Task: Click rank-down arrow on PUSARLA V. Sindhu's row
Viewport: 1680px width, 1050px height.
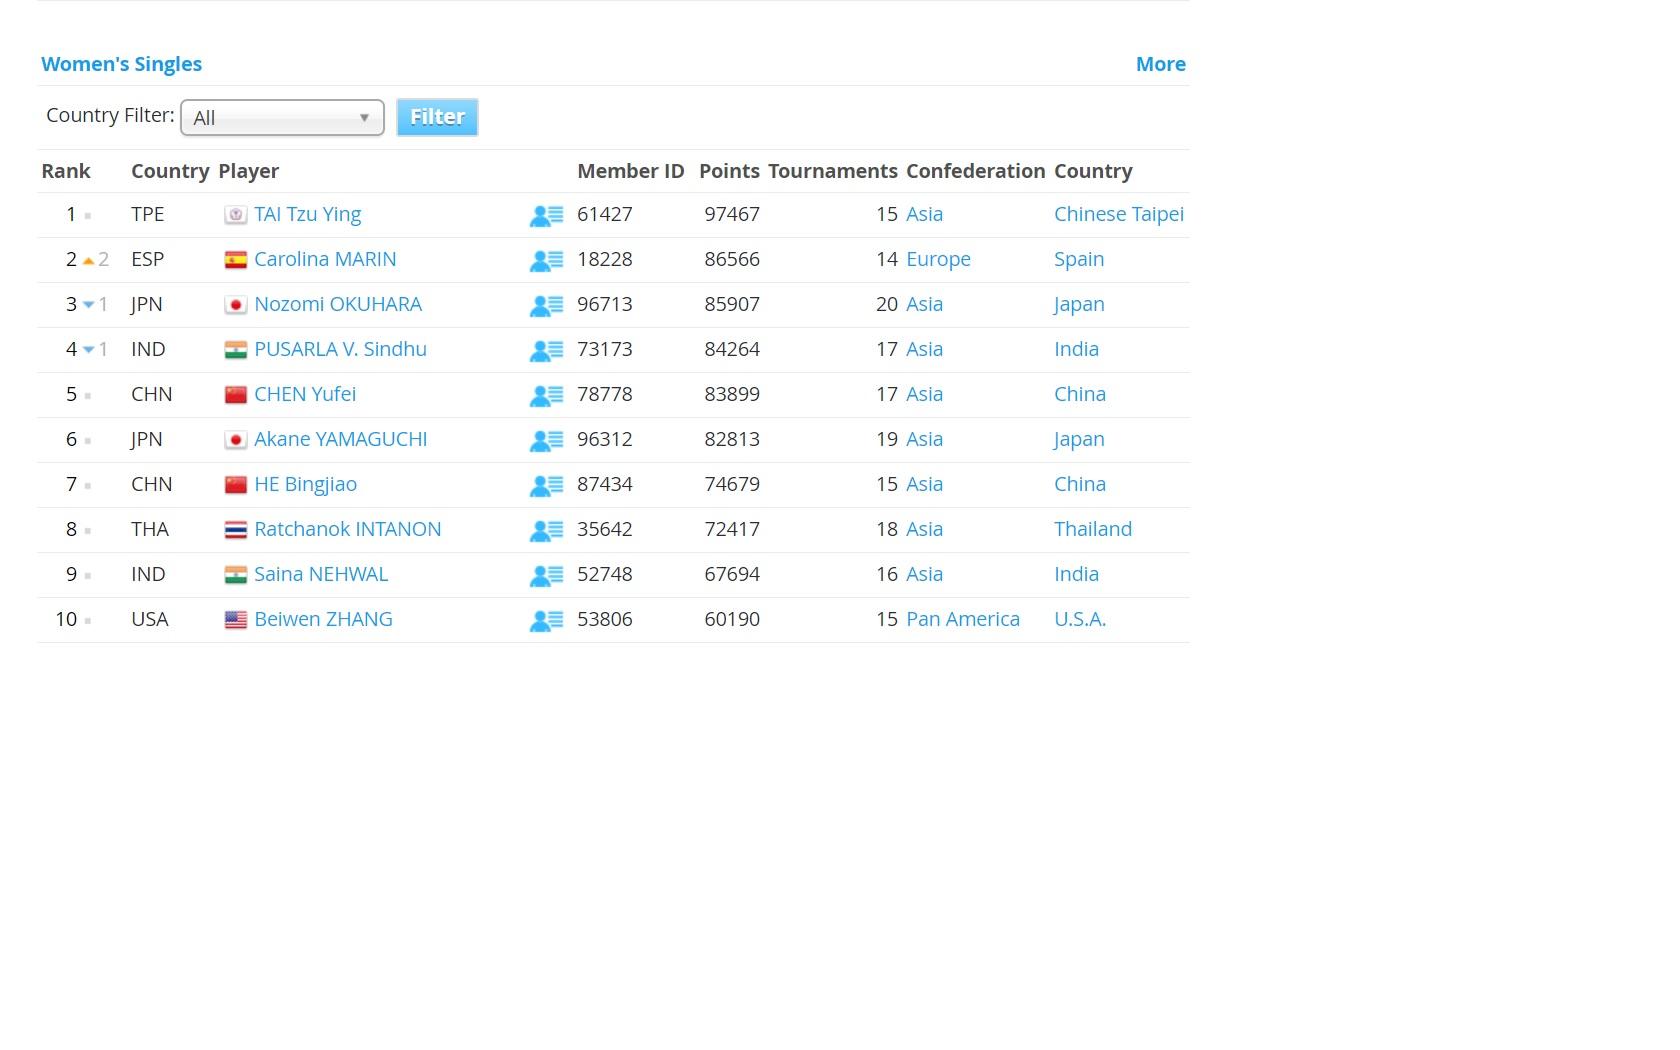Action: click(x=88, y=350)
